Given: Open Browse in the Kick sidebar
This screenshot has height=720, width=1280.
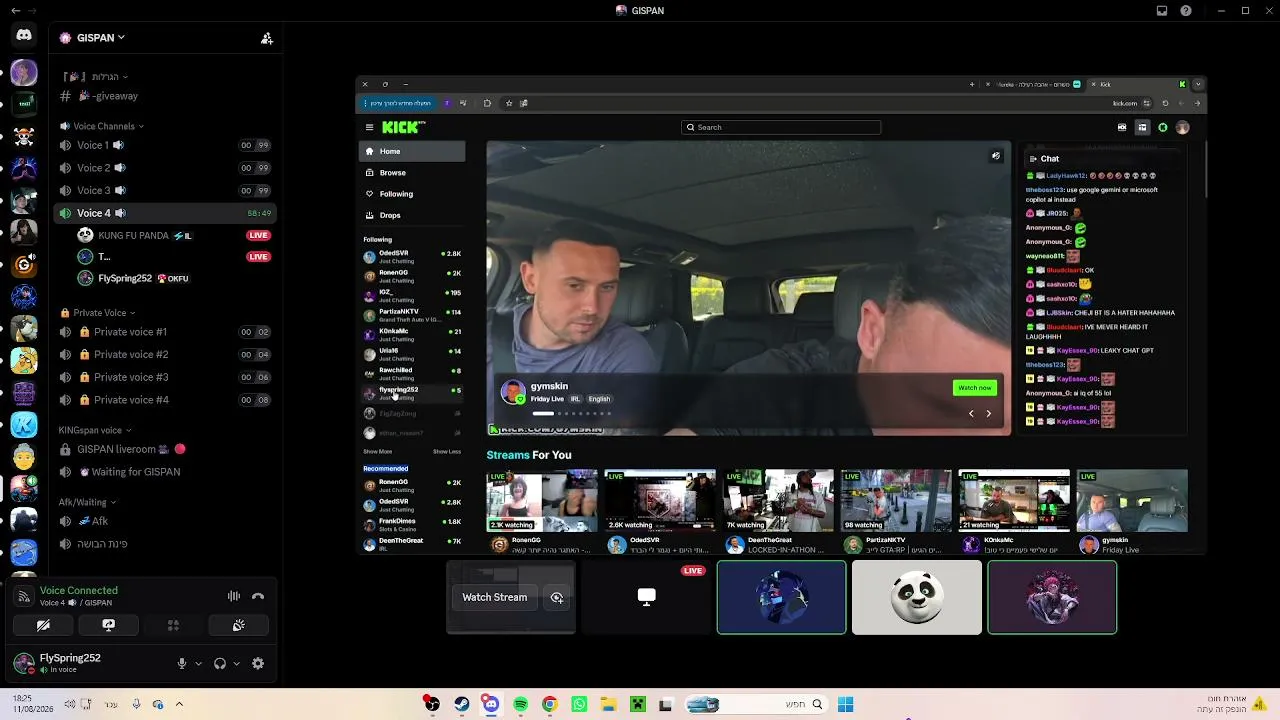Looking at the screenshot, I should click(412, 173).
